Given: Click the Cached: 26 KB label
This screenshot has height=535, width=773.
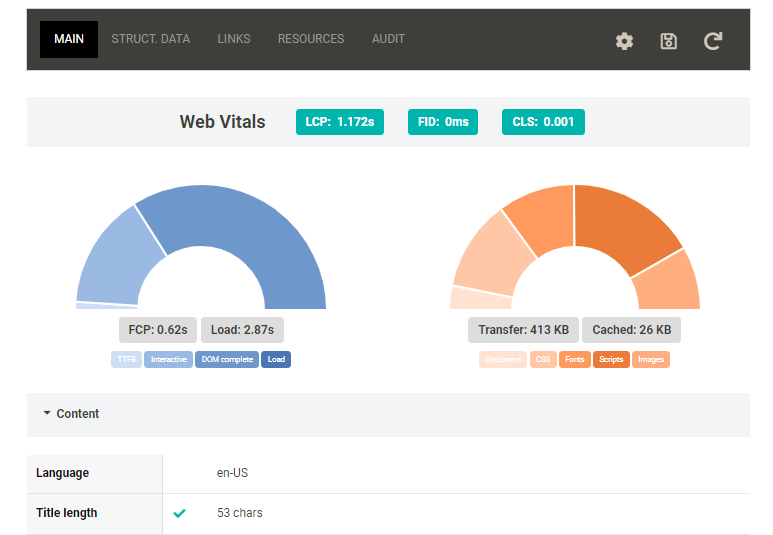Looking at the screenshot, I should click(632, 330).
